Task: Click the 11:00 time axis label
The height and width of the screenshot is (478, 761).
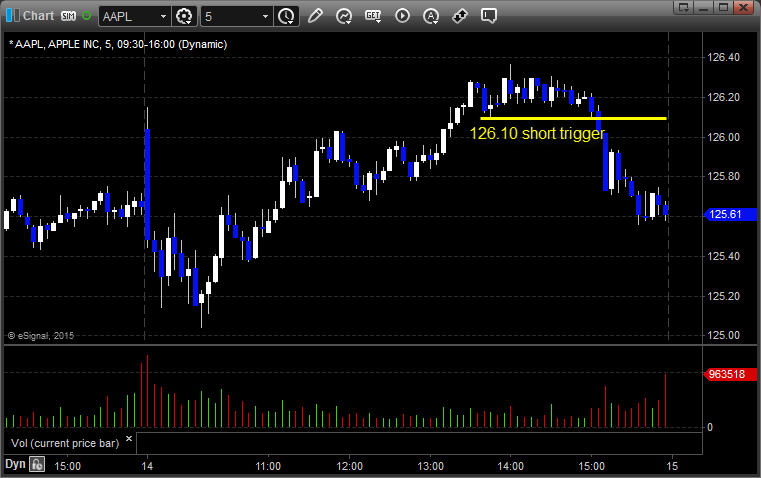Action: 268,466
